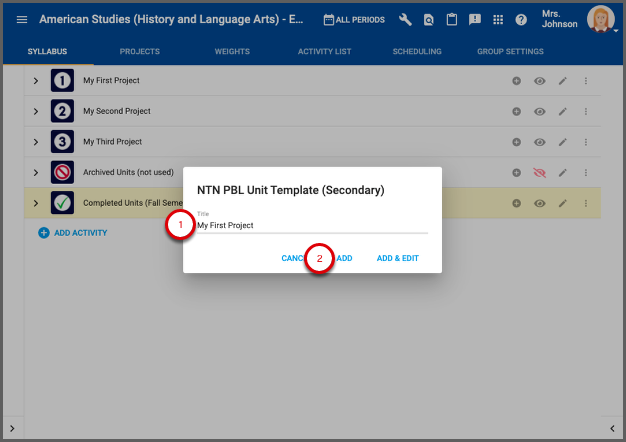Screen dimensions: 626x442
Task: Click plus icon on My First Project row
Action: (x=517, y=80)
